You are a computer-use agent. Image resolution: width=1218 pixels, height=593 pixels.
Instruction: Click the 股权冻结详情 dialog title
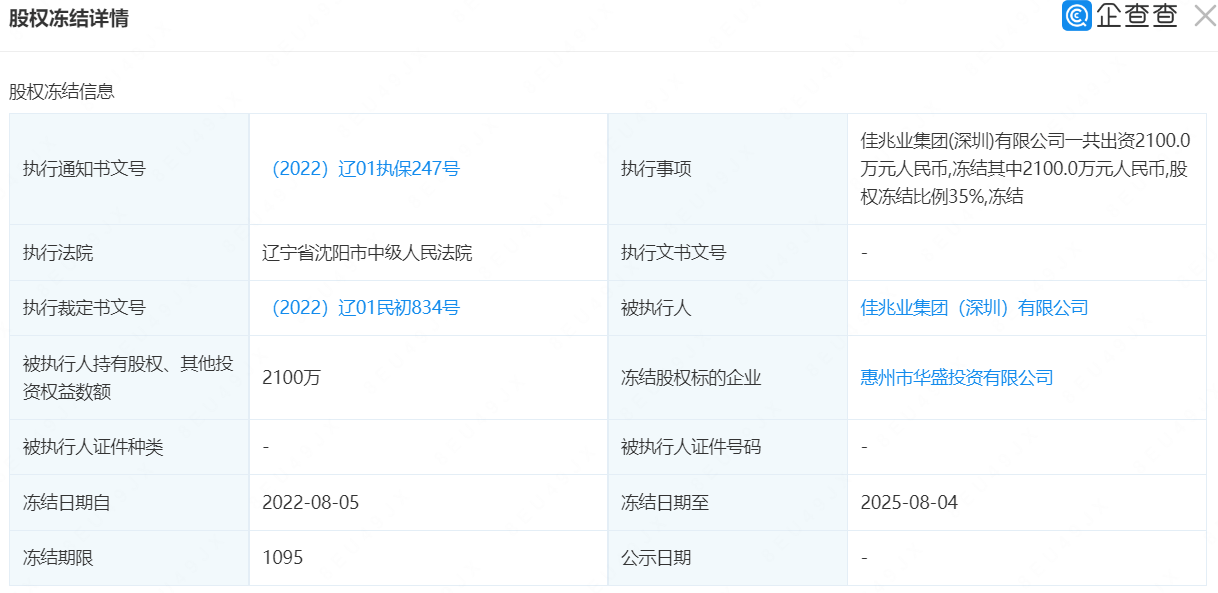[69, 19]
